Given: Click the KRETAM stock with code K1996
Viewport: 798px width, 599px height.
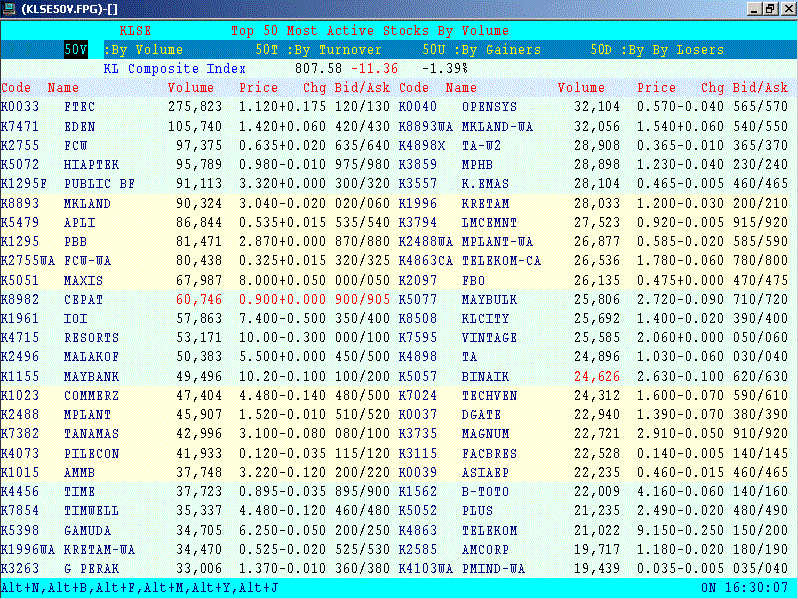Looking at the screenshot, I should point(486,204).
